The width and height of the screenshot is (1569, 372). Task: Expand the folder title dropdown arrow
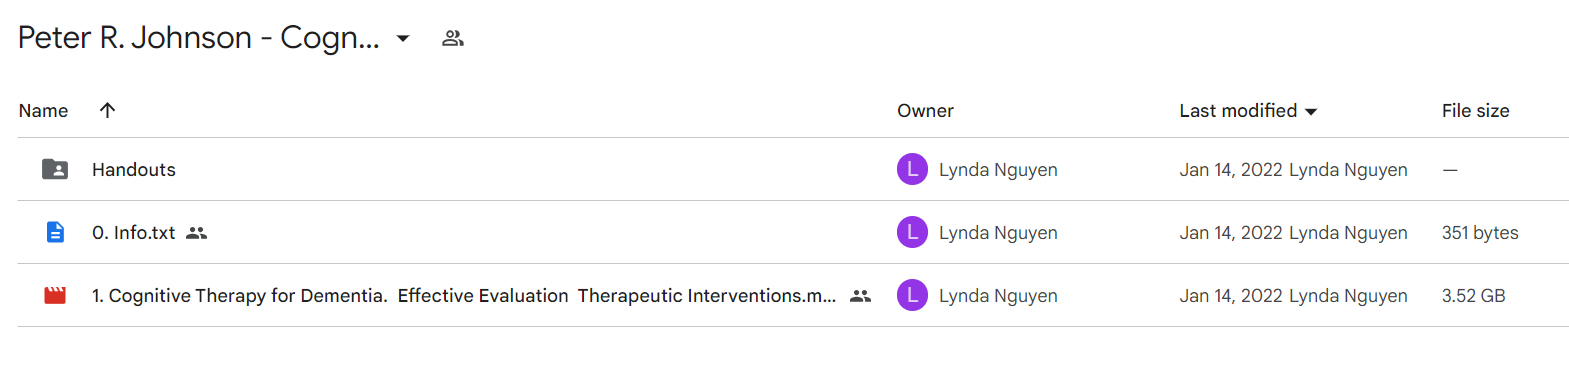pos(403,38)
